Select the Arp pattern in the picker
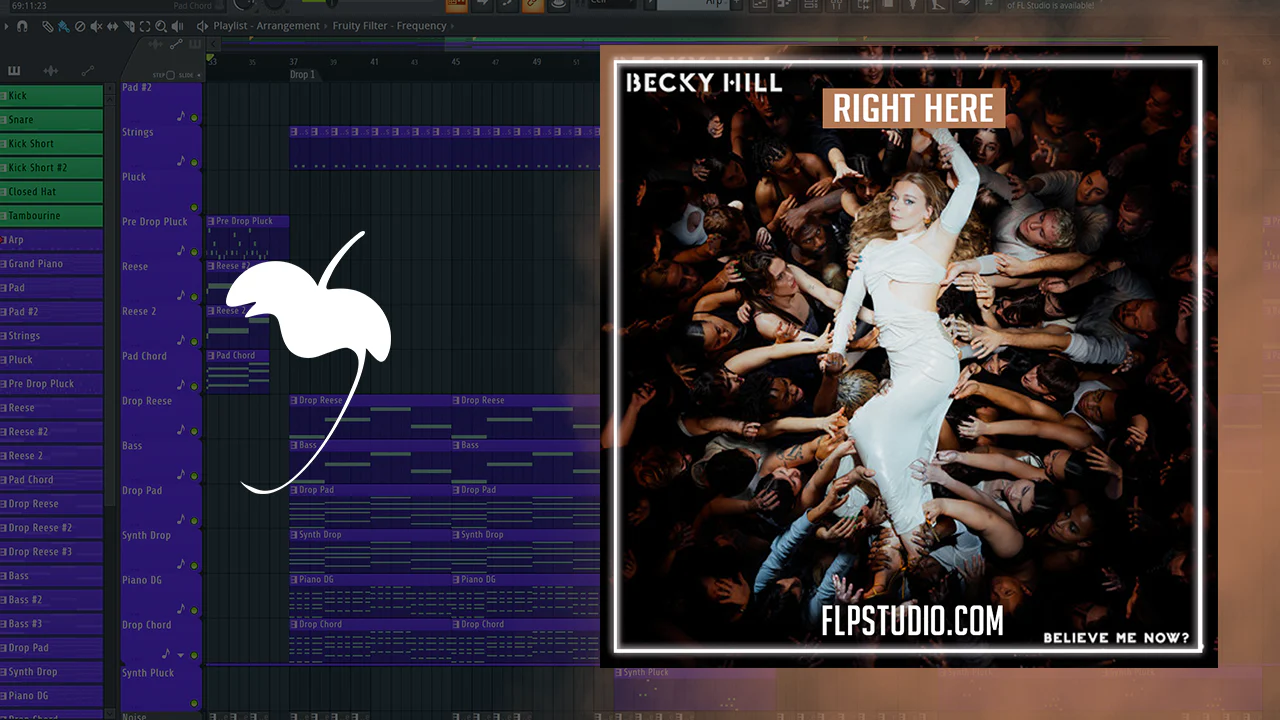 tap(52, 240)
